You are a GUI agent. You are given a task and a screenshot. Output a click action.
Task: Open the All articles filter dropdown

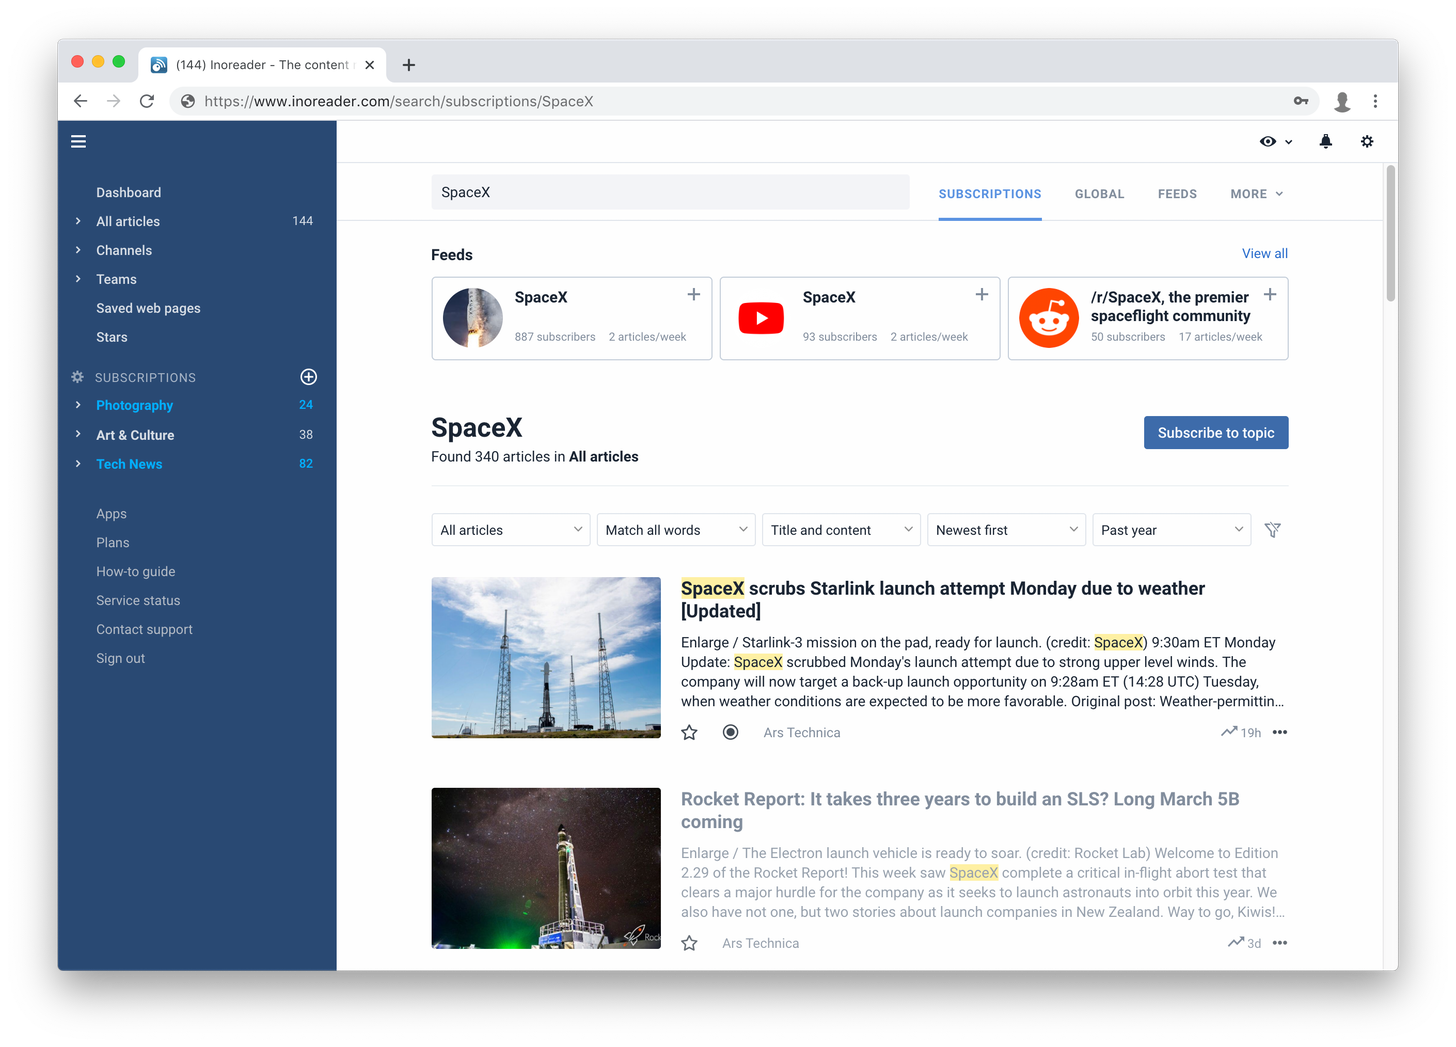click(512, 530)
